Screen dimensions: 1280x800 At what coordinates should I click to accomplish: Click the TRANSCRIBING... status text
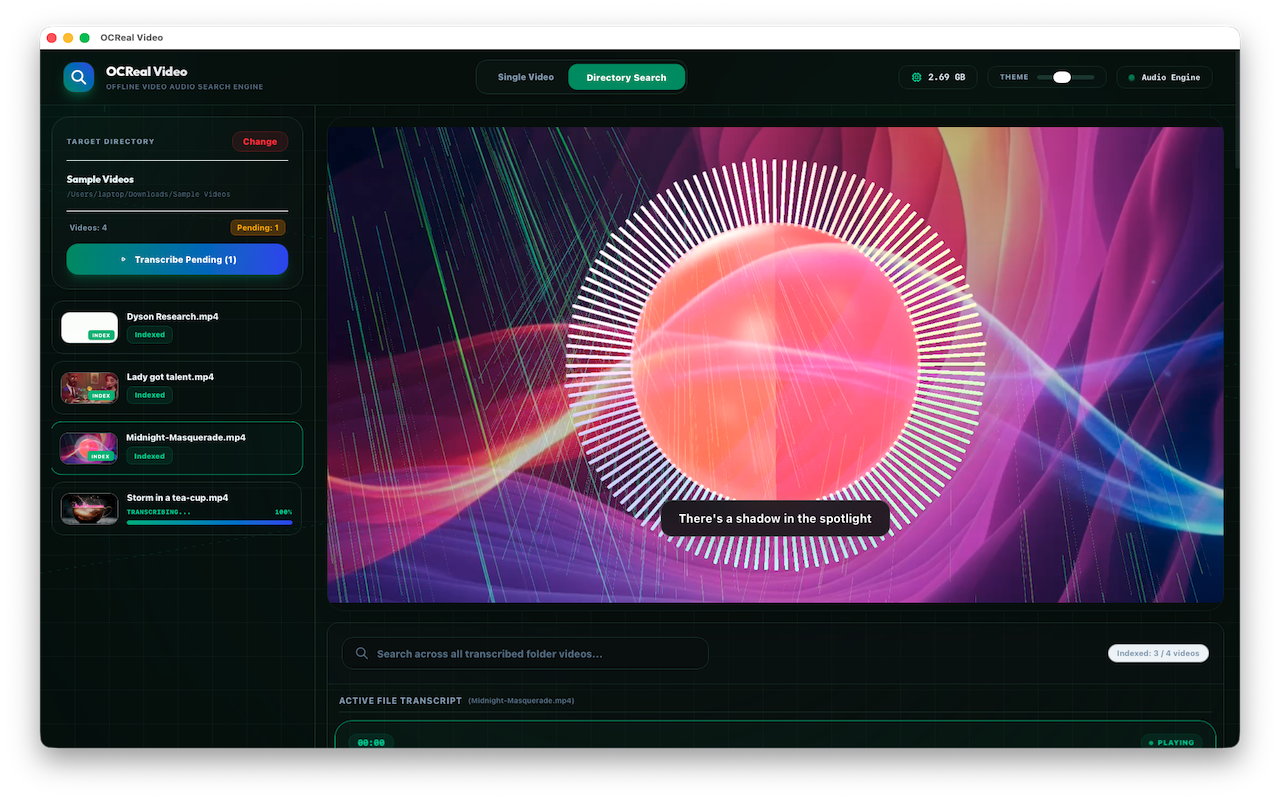coord(158,512)
